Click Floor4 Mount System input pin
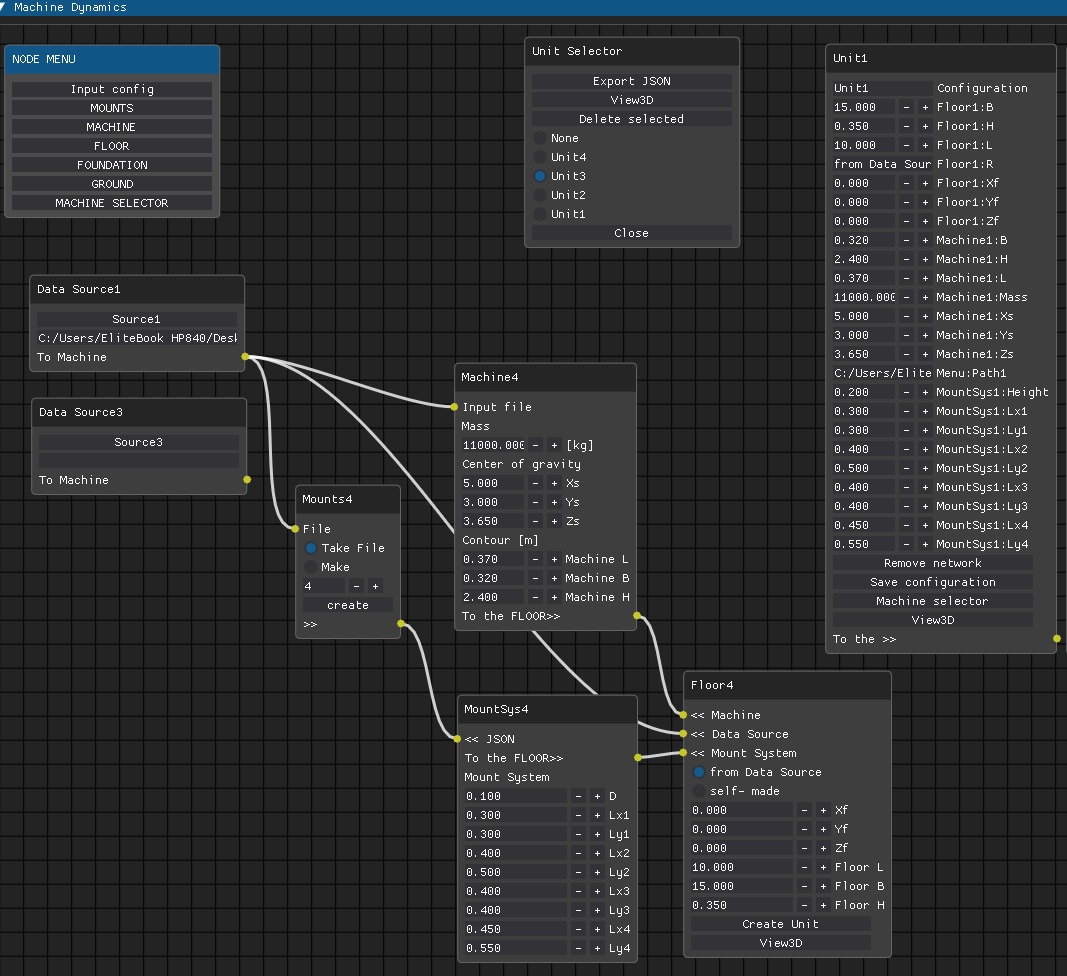 (x=683, y=753)
